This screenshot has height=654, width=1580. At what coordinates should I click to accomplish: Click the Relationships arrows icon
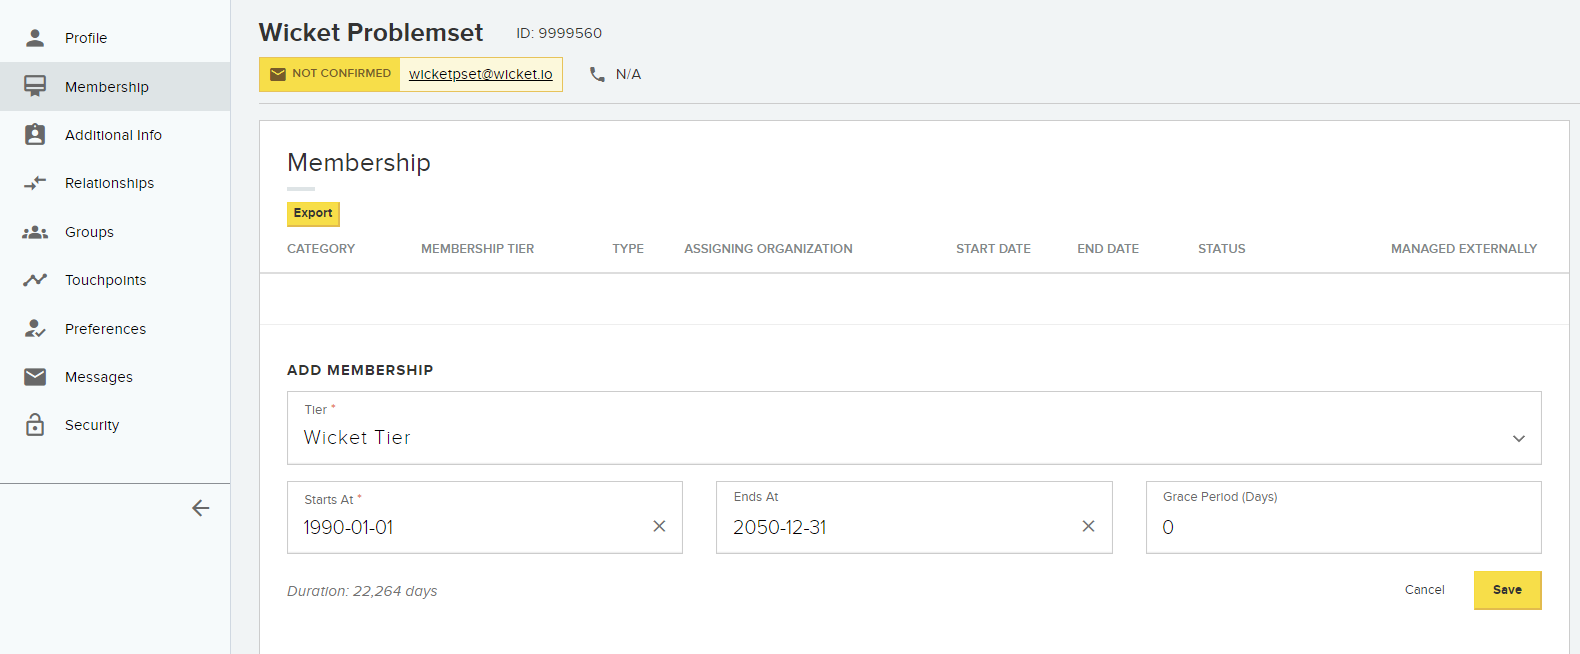click(35, 183)
